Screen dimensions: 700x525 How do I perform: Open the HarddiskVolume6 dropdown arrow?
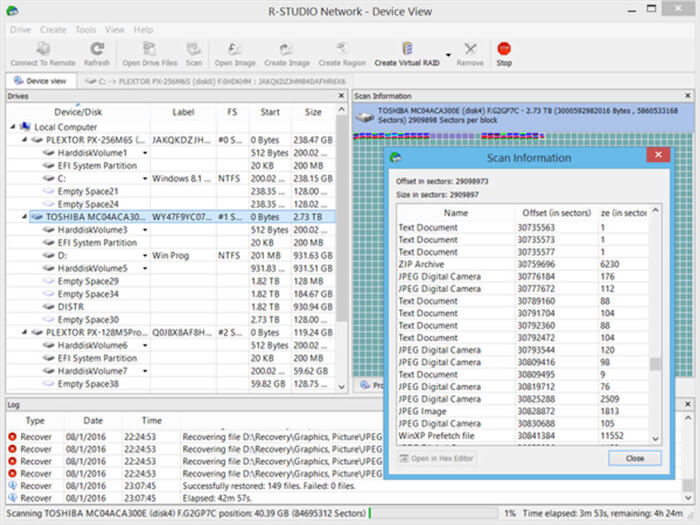(145, 346)
